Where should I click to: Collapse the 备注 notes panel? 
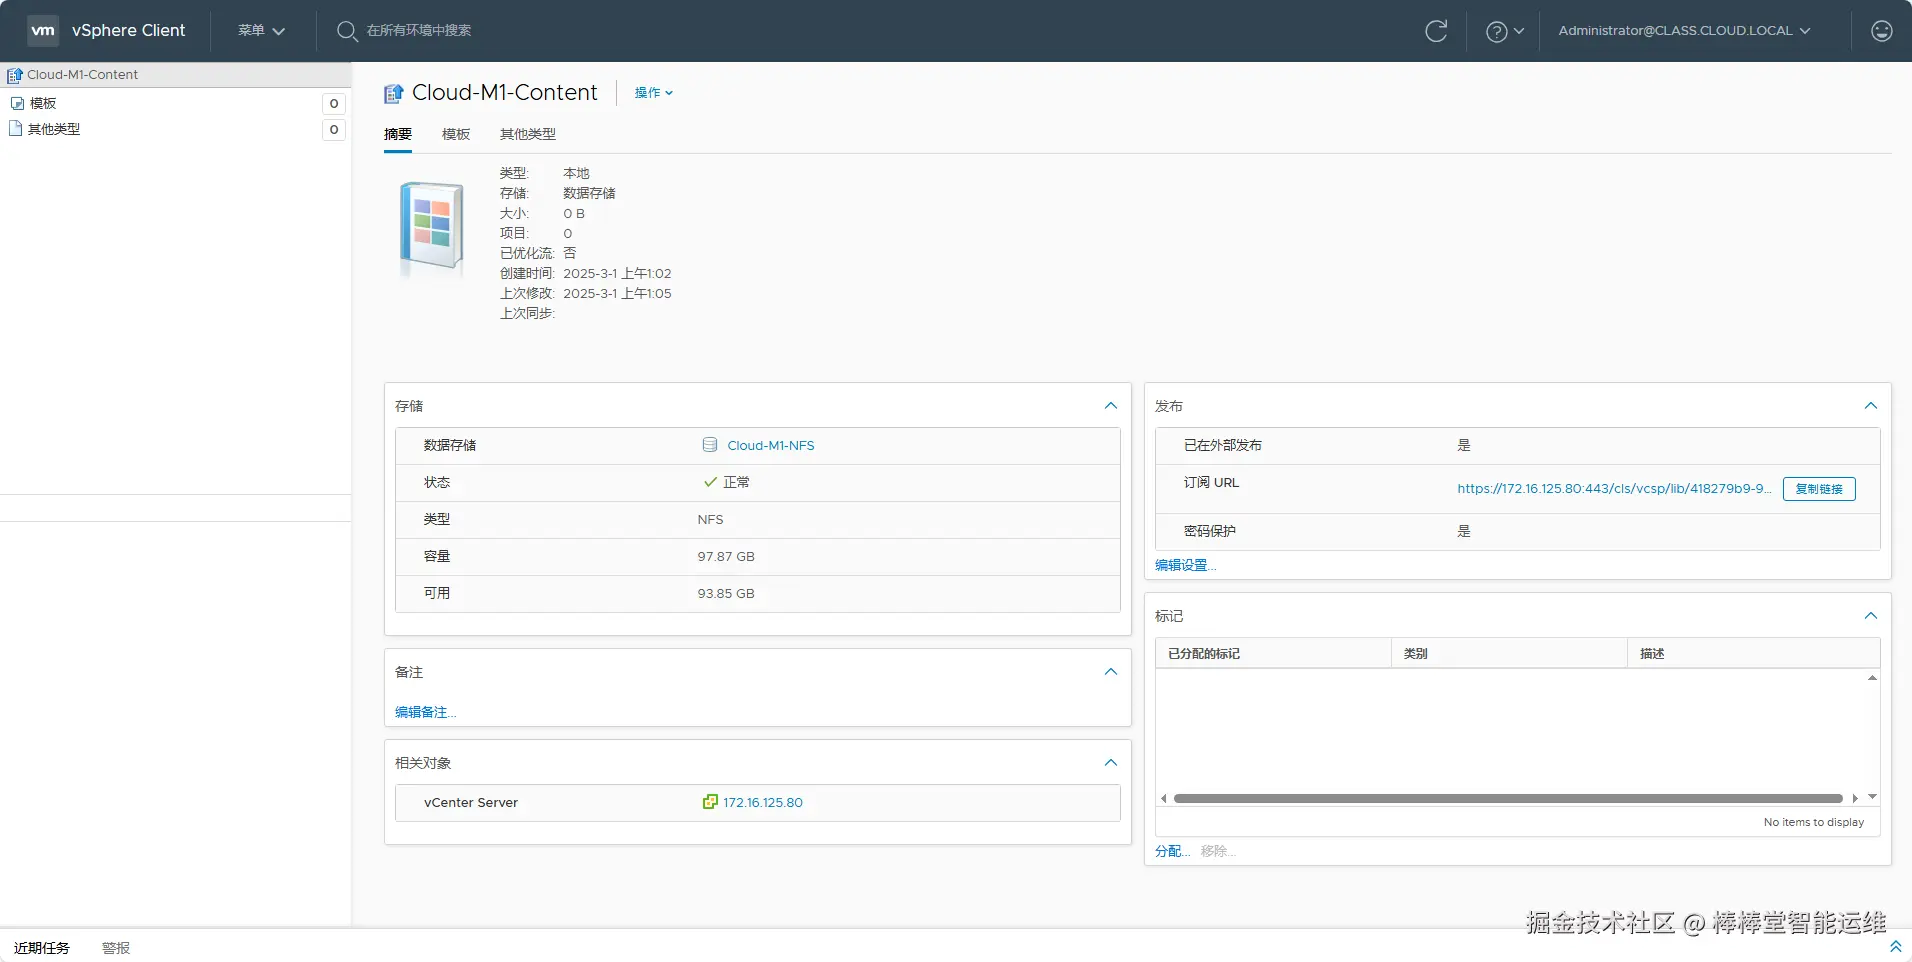tap(1111, 672)
